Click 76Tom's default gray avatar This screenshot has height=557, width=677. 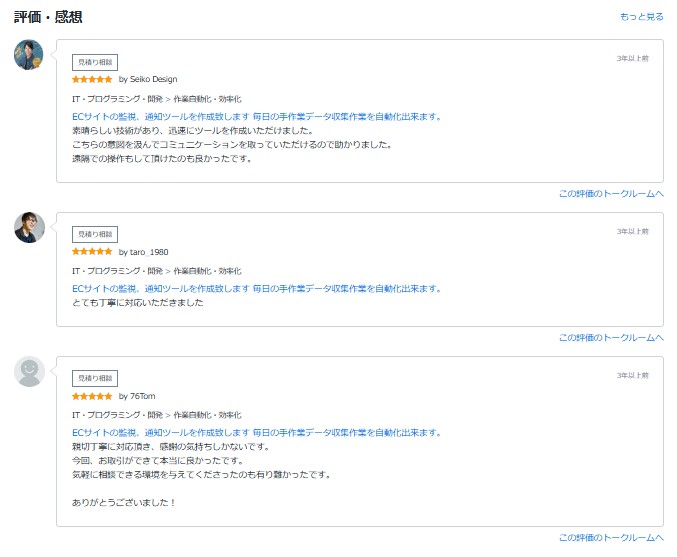[29, 371]
